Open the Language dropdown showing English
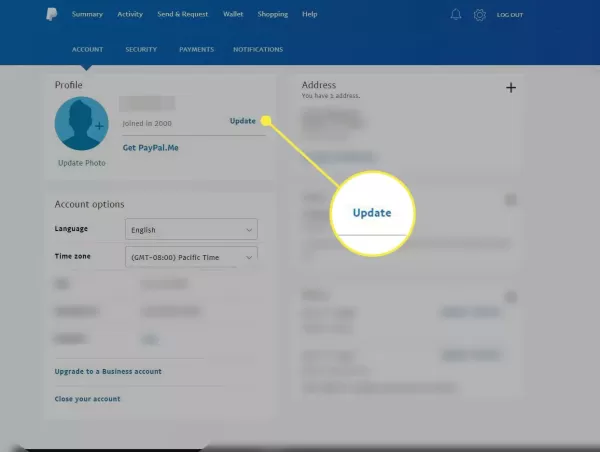Viewport: 600px width, 452px height. 191,229
